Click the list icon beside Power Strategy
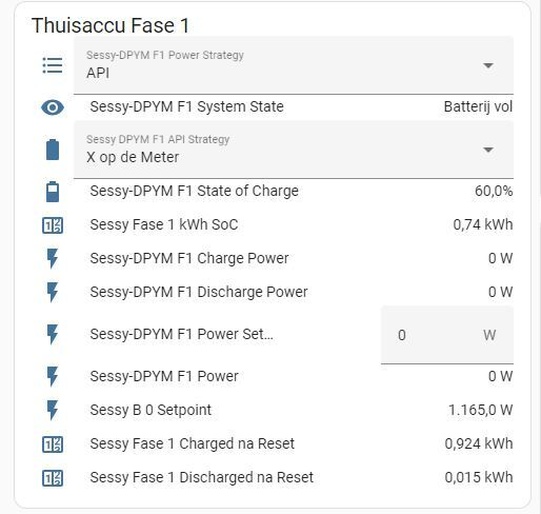This screenshot has width=541, height=514. tap(52, 65)
